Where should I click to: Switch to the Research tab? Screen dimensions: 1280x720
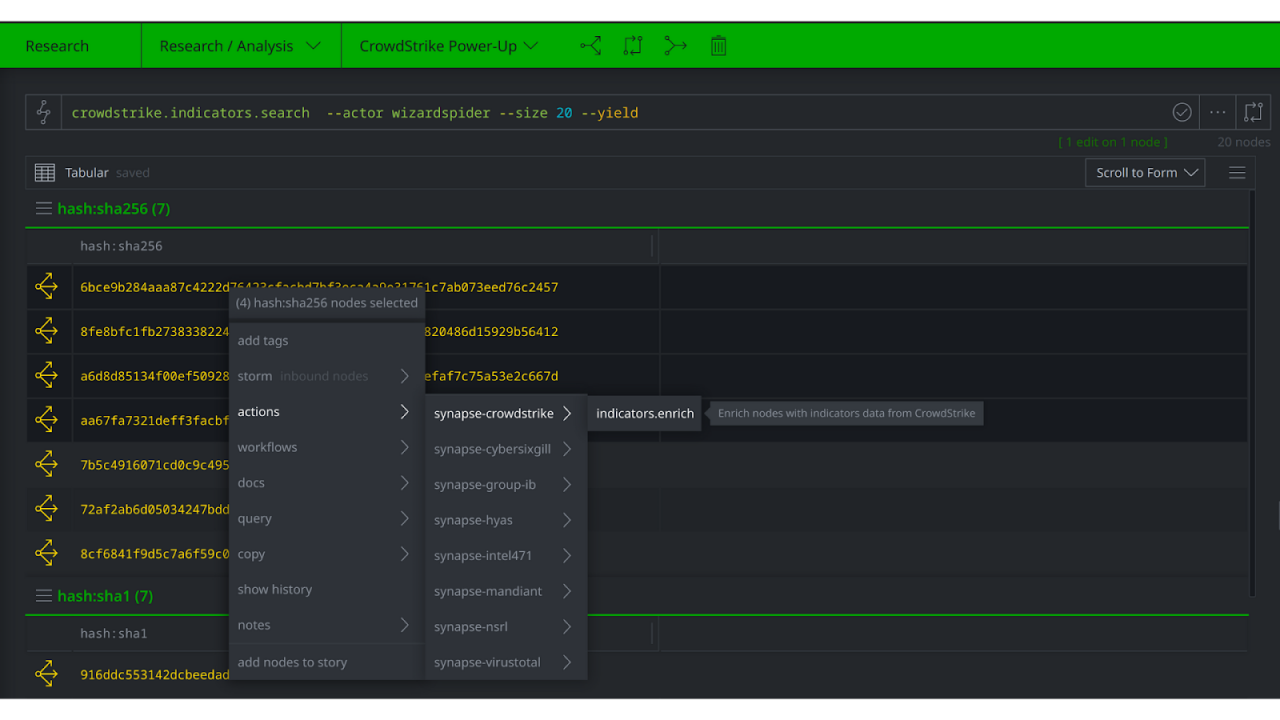click(57, 46)
